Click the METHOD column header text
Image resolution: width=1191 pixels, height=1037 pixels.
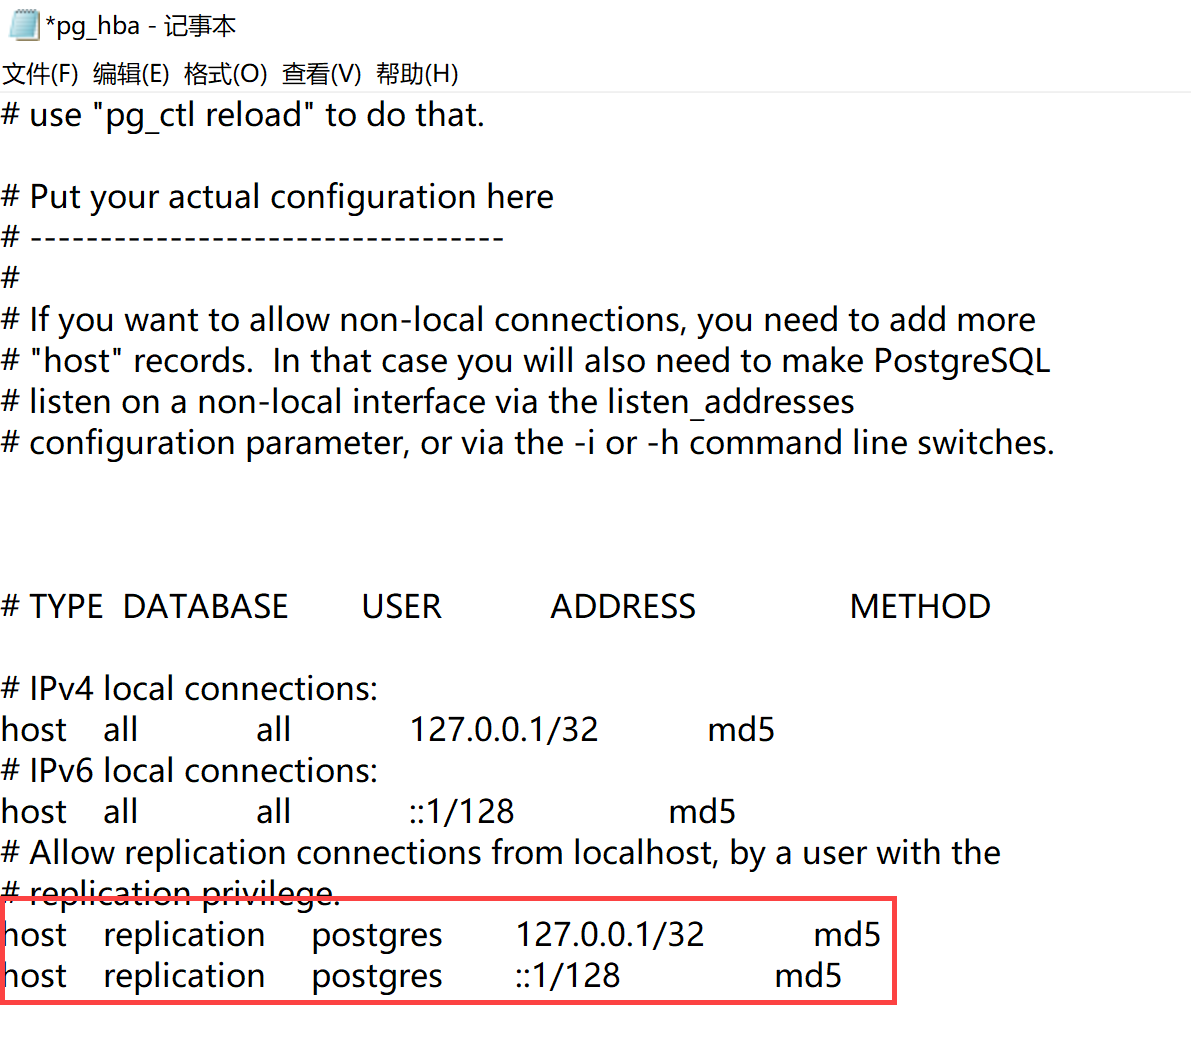[919, 605]
